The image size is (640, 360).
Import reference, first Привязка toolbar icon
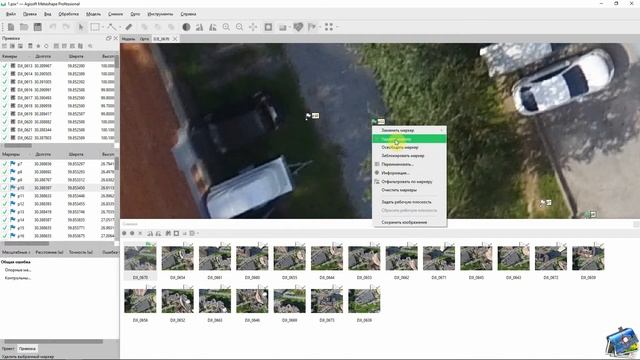[x=5, y=46]
